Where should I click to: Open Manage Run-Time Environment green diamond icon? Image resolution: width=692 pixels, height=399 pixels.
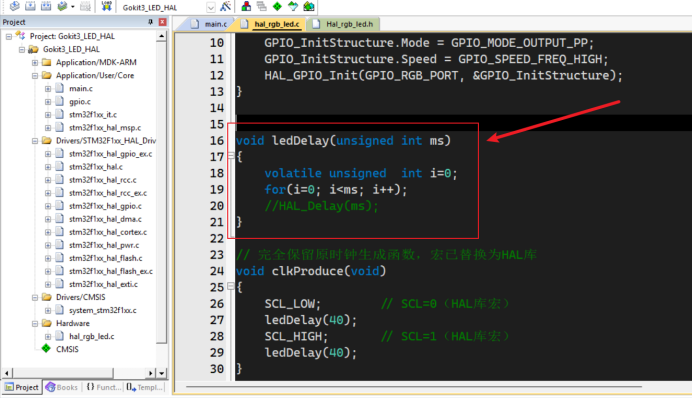coord(277,6)
